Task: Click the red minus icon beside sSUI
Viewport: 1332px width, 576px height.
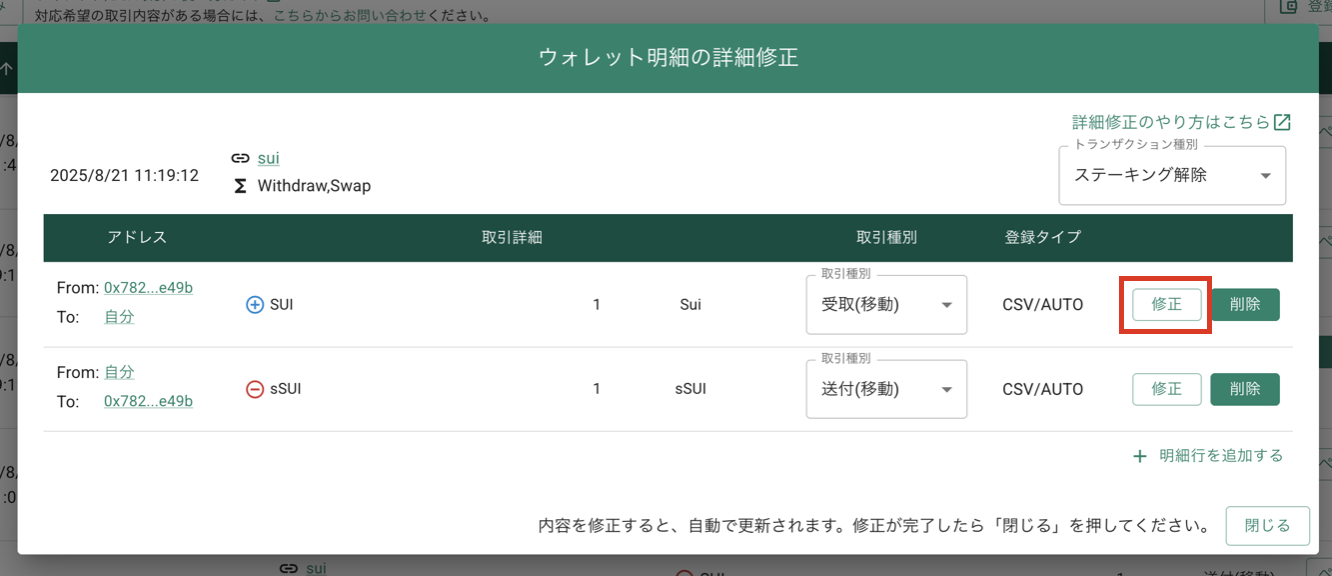Action: [255, 389]
